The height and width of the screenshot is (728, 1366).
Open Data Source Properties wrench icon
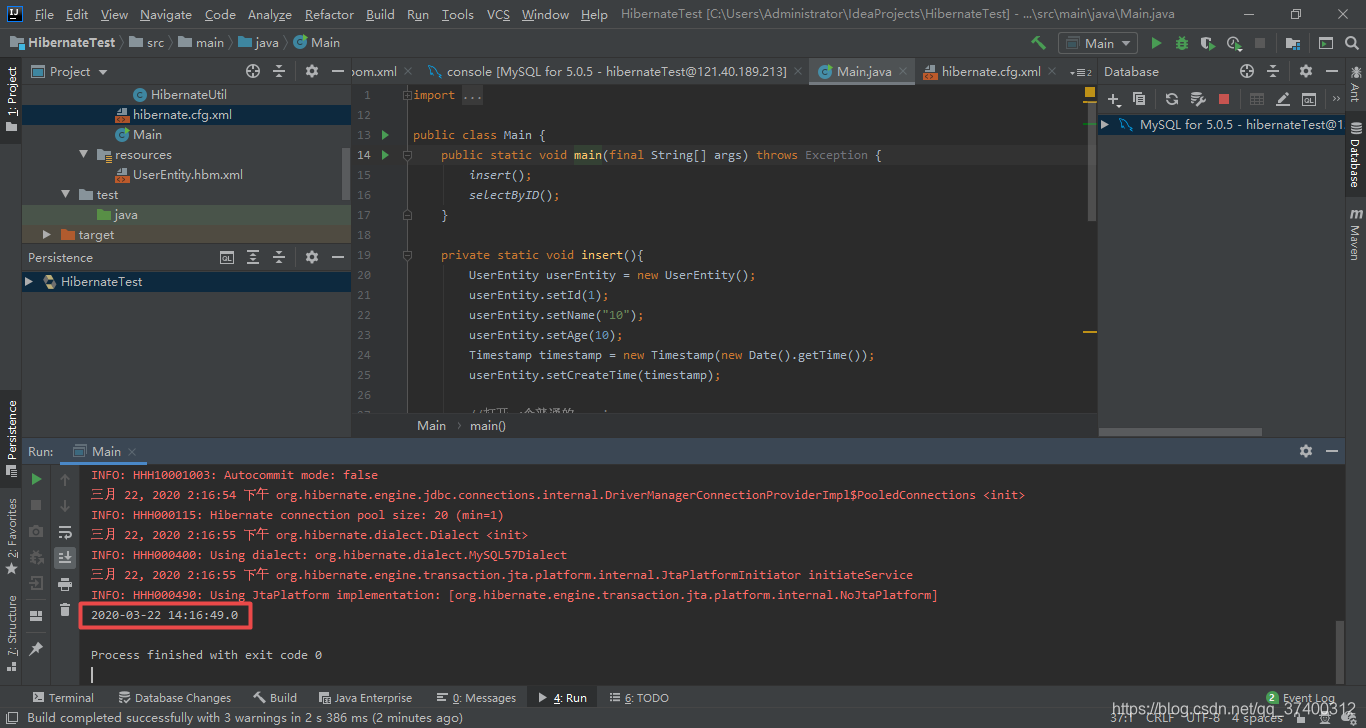point(1198,99)
